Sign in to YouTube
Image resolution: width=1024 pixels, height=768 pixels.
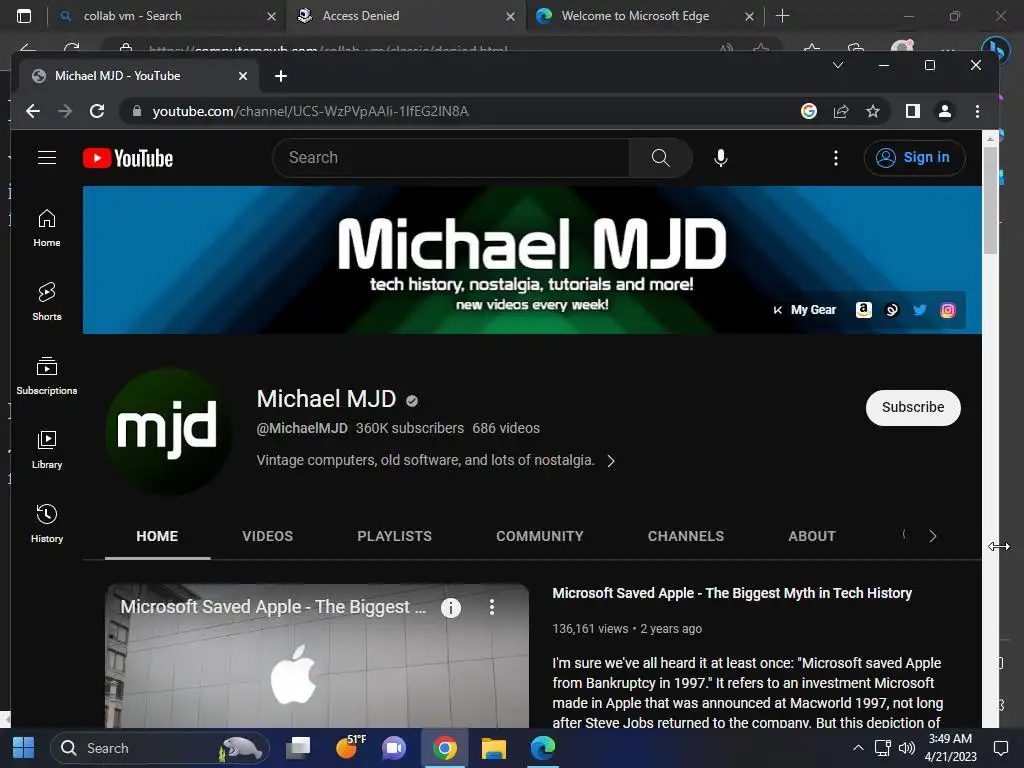tap(914, 157)
